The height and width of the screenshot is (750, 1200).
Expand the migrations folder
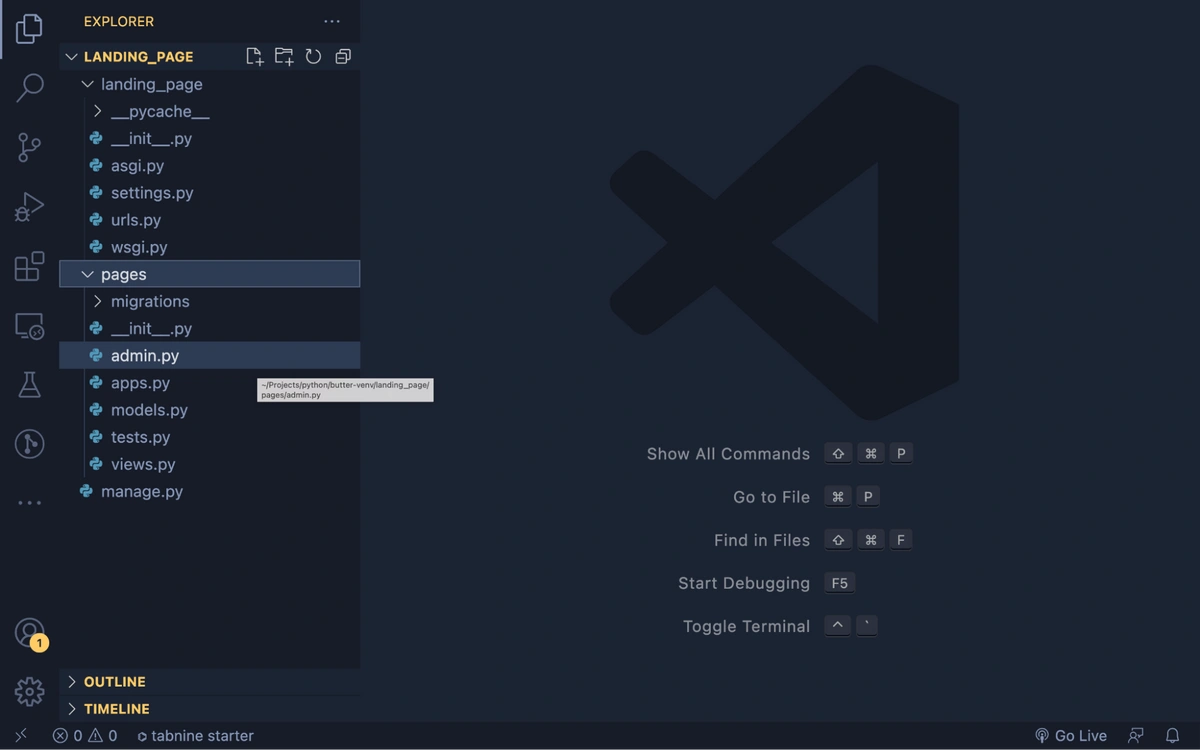pyautogui.click(x=210, y=301)
